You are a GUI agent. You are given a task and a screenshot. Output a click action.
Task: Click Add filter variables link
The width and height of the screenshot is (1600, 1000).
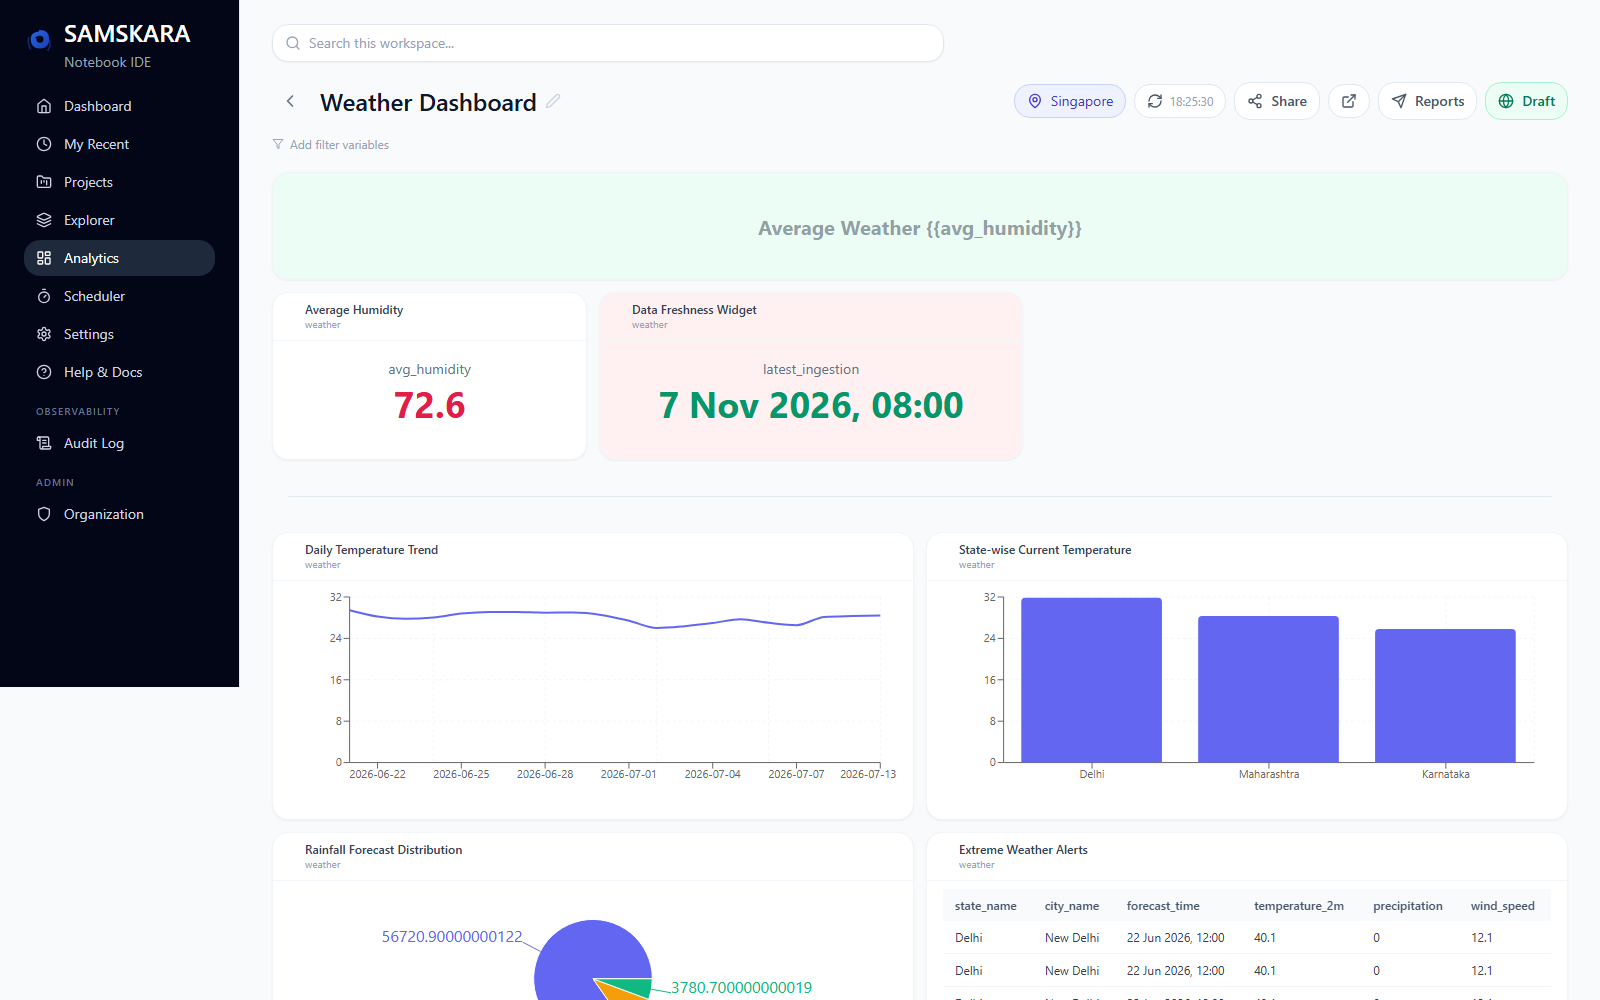click(339, 145)
